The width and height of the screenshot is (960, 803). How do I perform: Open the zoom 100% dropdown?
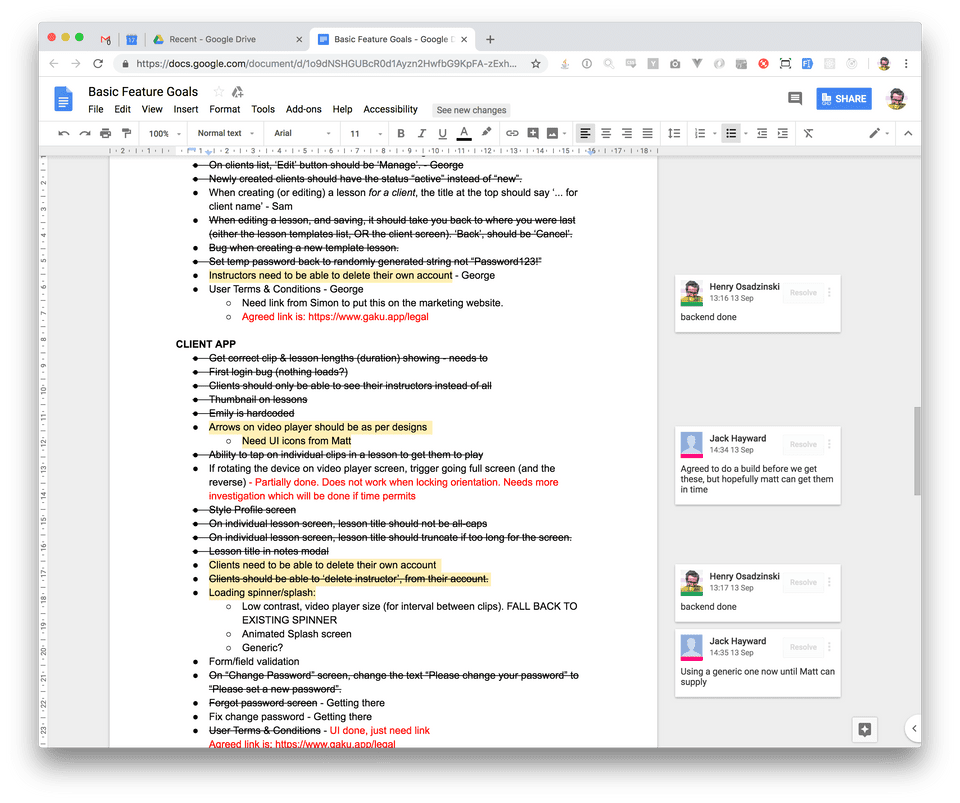pyautogui.click(x=163, y=133)
